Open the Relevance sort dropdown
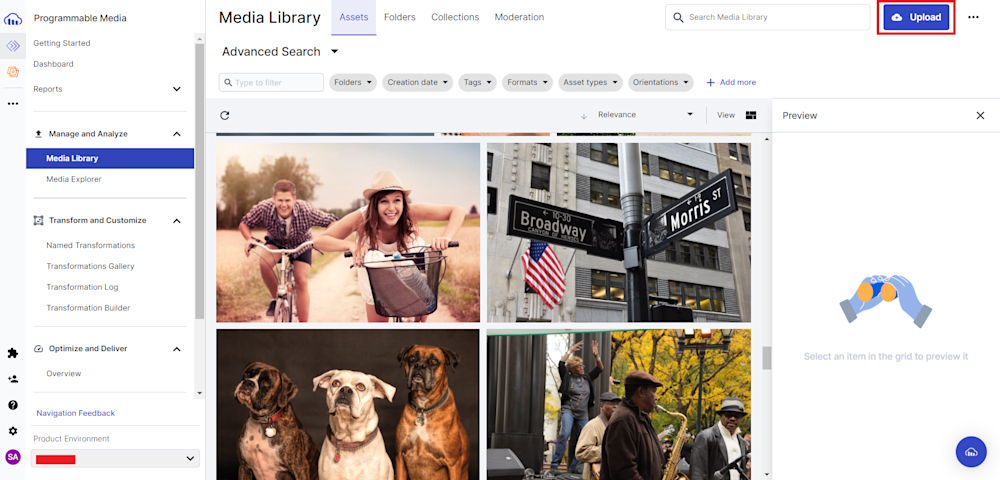The image size is (1000, 480). pyautogui.click(x=645, y=115)
